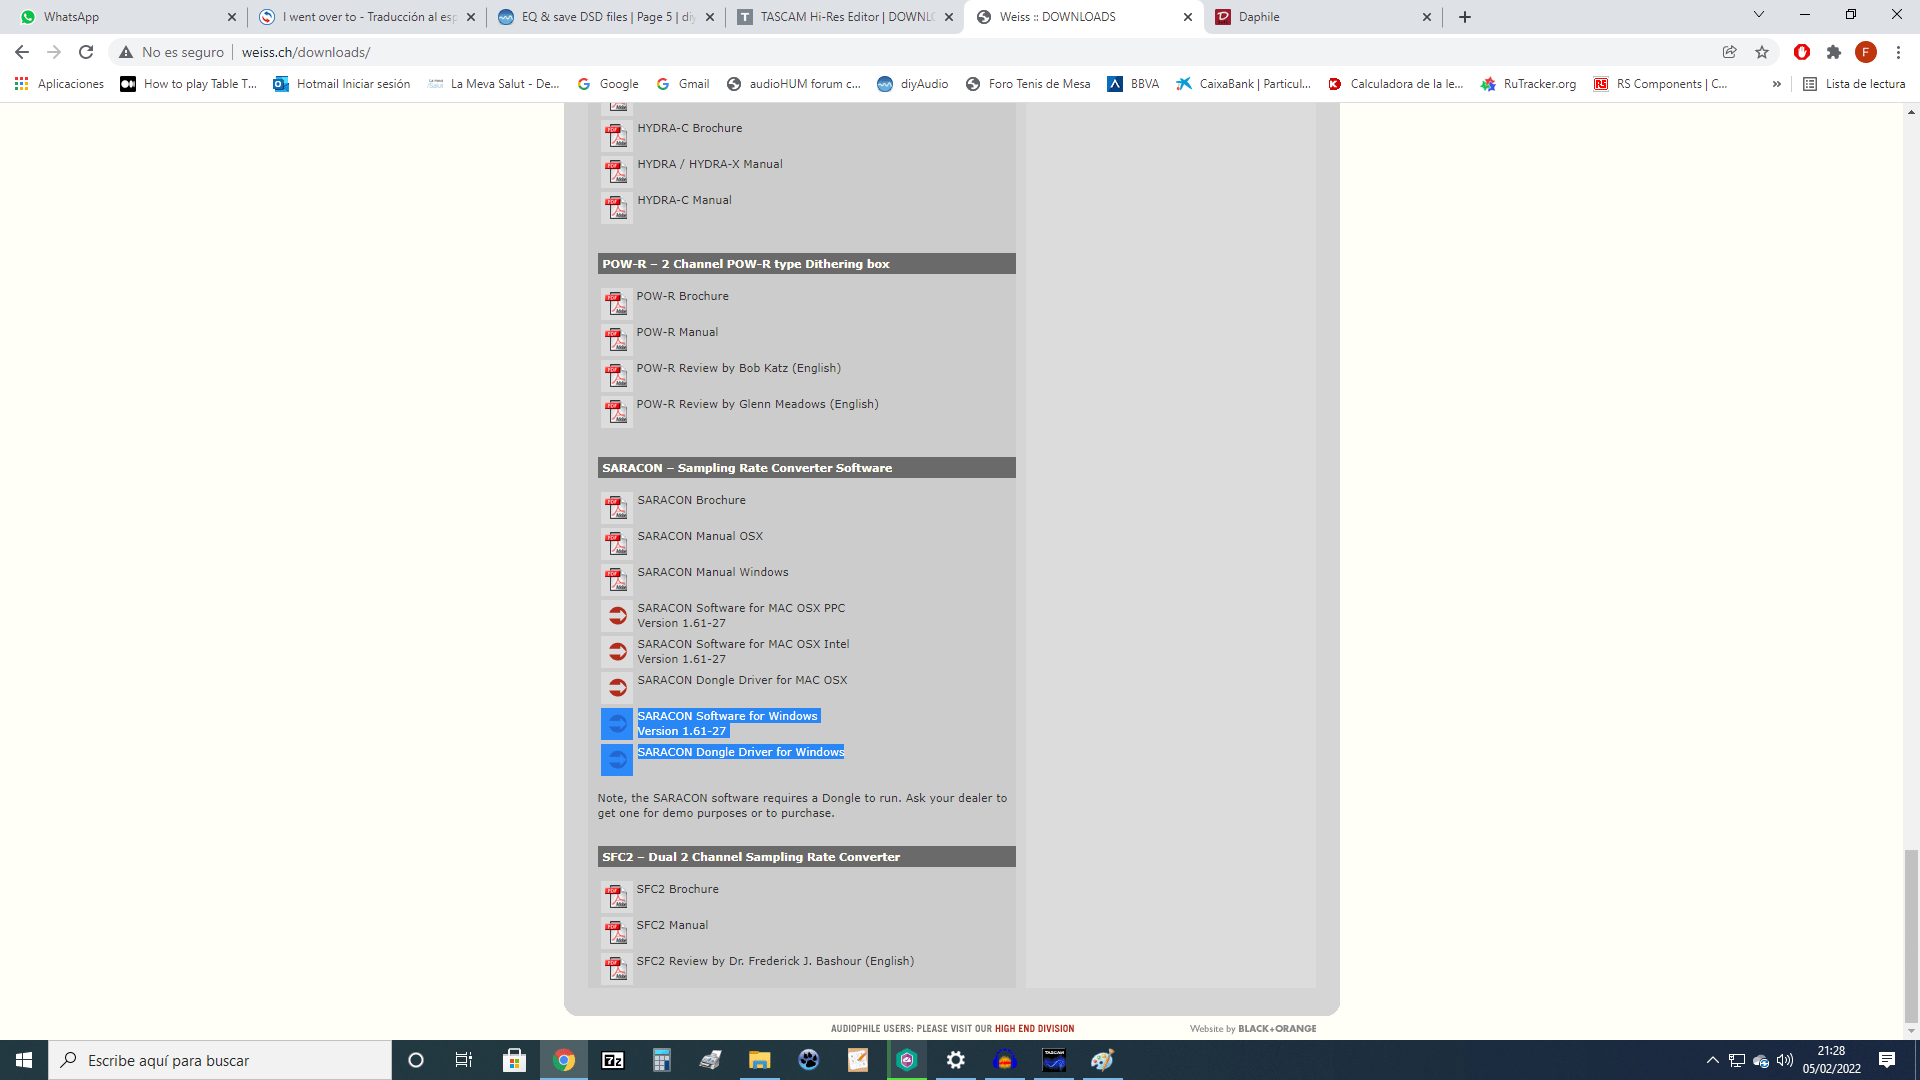Screen dimensions: 1920x1080
Task: Open the Settings gear in the taskbar
Action: click(x=956, y=1060)
